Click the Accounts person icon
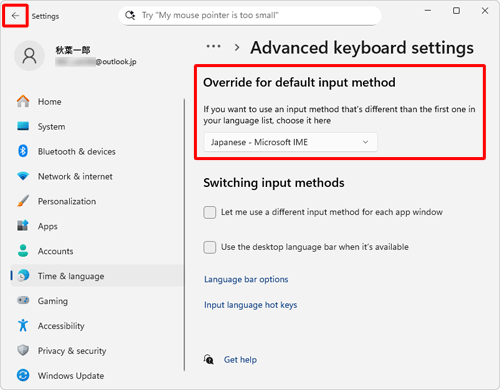Viewport: 500px width, 390px height. coord(23,251)
